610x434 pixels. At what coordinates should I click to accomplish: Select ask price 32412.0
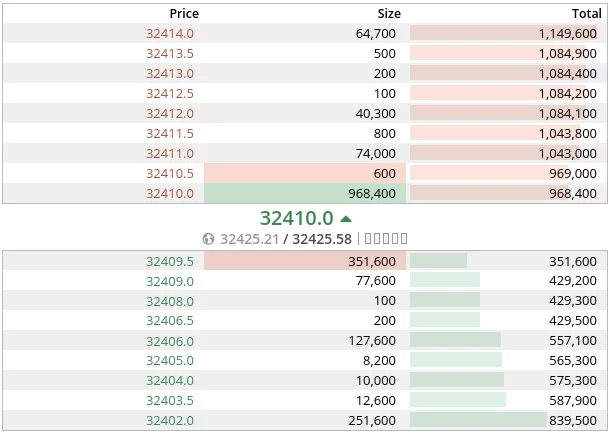(x=170, y=113)
